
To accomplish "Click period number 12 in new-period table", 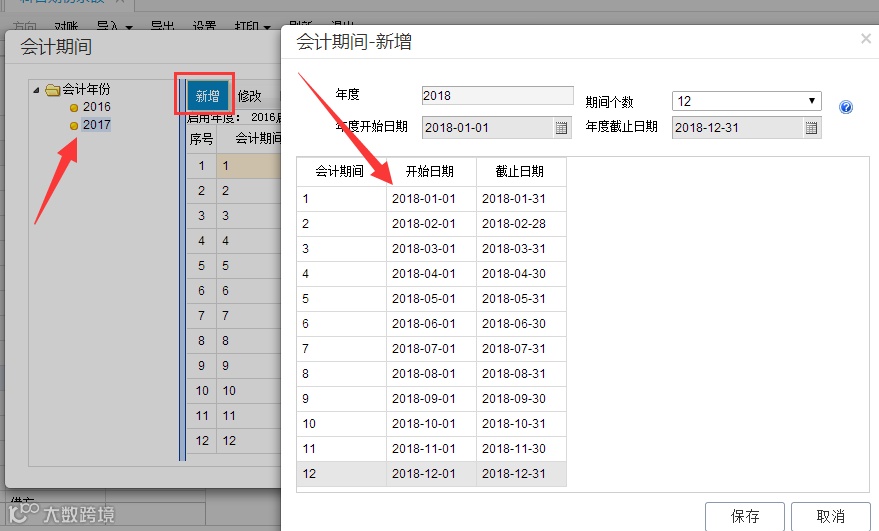I will [x=341, y=474].
